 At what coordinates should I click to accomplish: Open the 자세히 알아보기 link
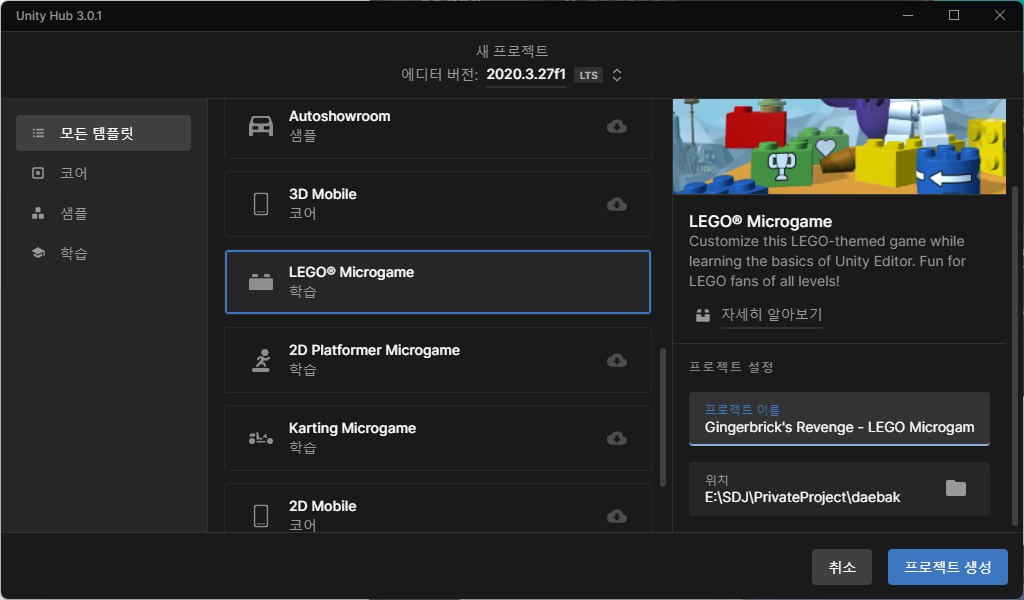click(x=771, y=315)
